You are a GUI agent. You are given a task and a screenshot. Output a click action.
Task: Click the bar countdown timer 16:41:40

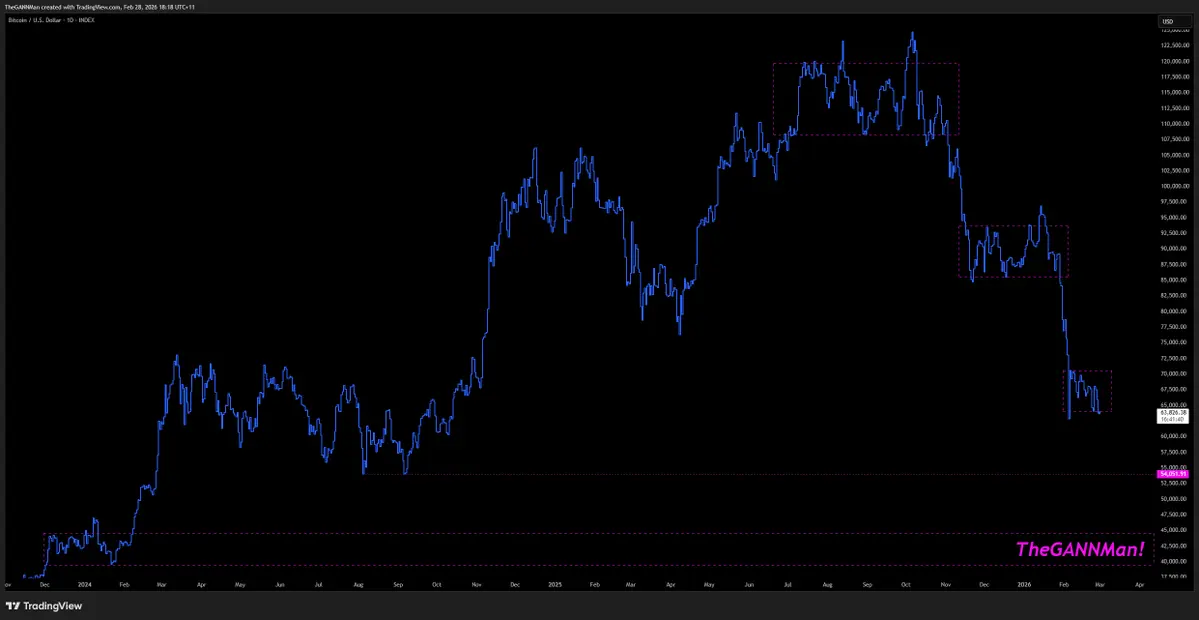pyautogui.click(x=1172, y=419)
